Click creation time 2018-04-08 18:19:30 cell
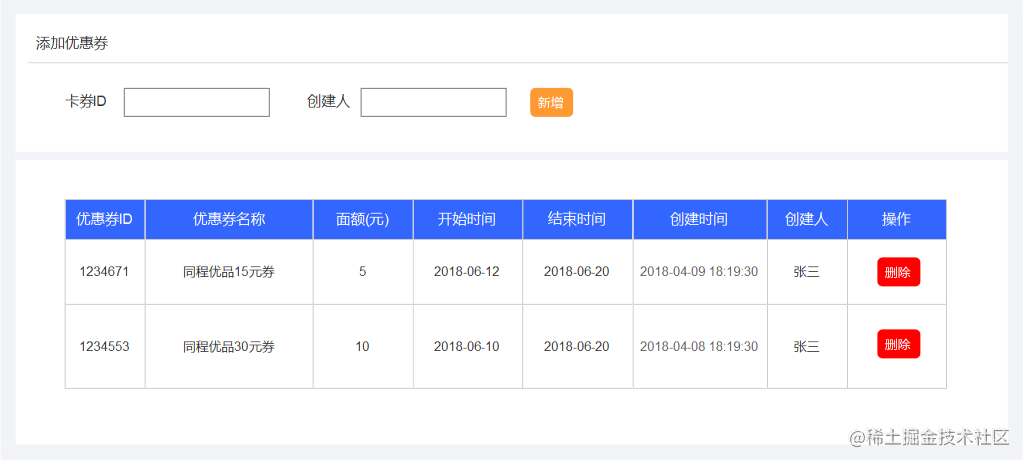Viewport: 1025px width, 463px height. [x=699, y=347]
